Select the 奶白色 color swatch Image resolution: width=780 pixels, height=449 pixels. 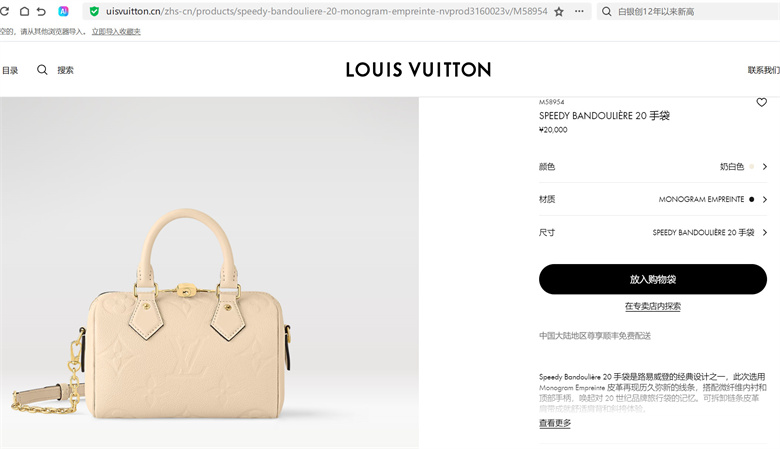(x=752, y=167)
